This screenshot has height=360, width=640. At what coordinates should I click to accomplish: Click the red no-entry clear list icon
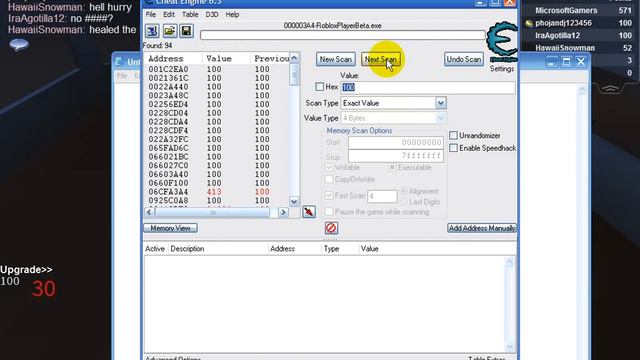(x=331, y=228)
